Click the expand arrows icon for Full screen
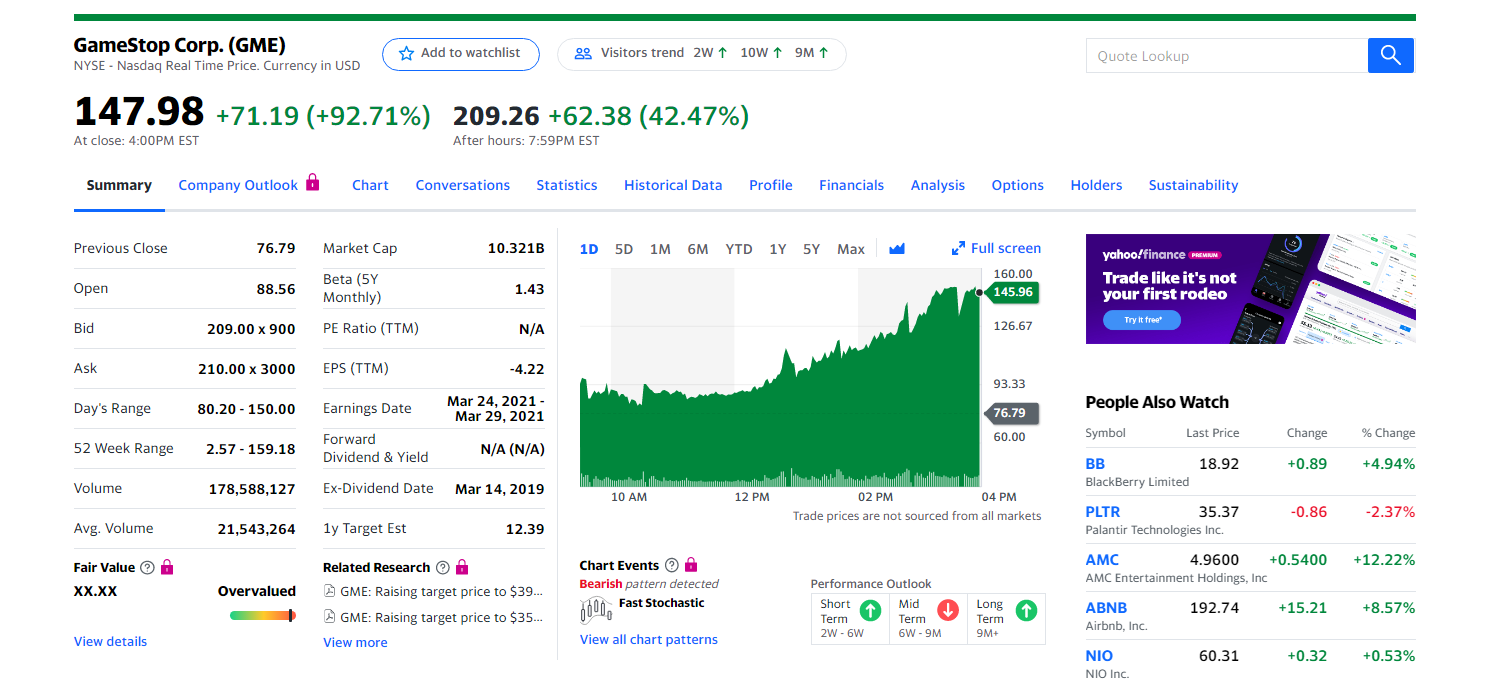Image resolution: width=1491 pixels, height=680 pixels. [x=958, y=249]
